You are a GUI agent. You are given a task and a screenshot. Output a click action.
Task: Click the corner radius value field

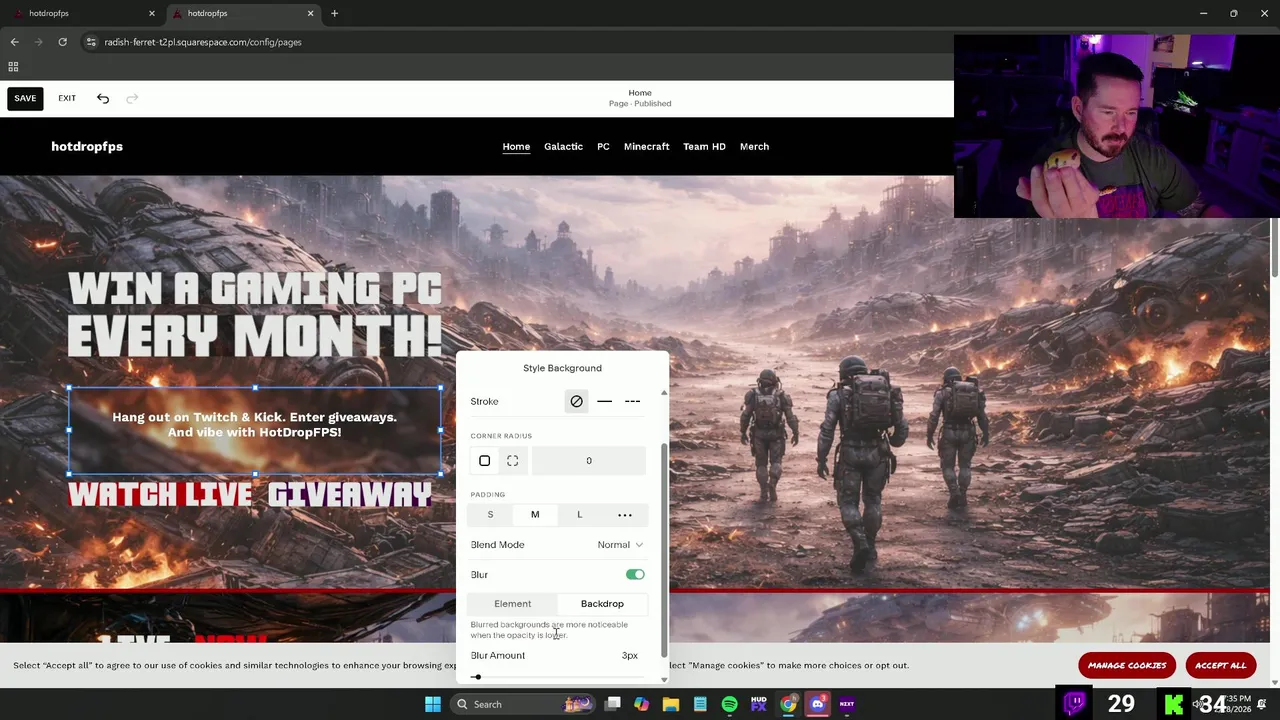pos(589,461)
